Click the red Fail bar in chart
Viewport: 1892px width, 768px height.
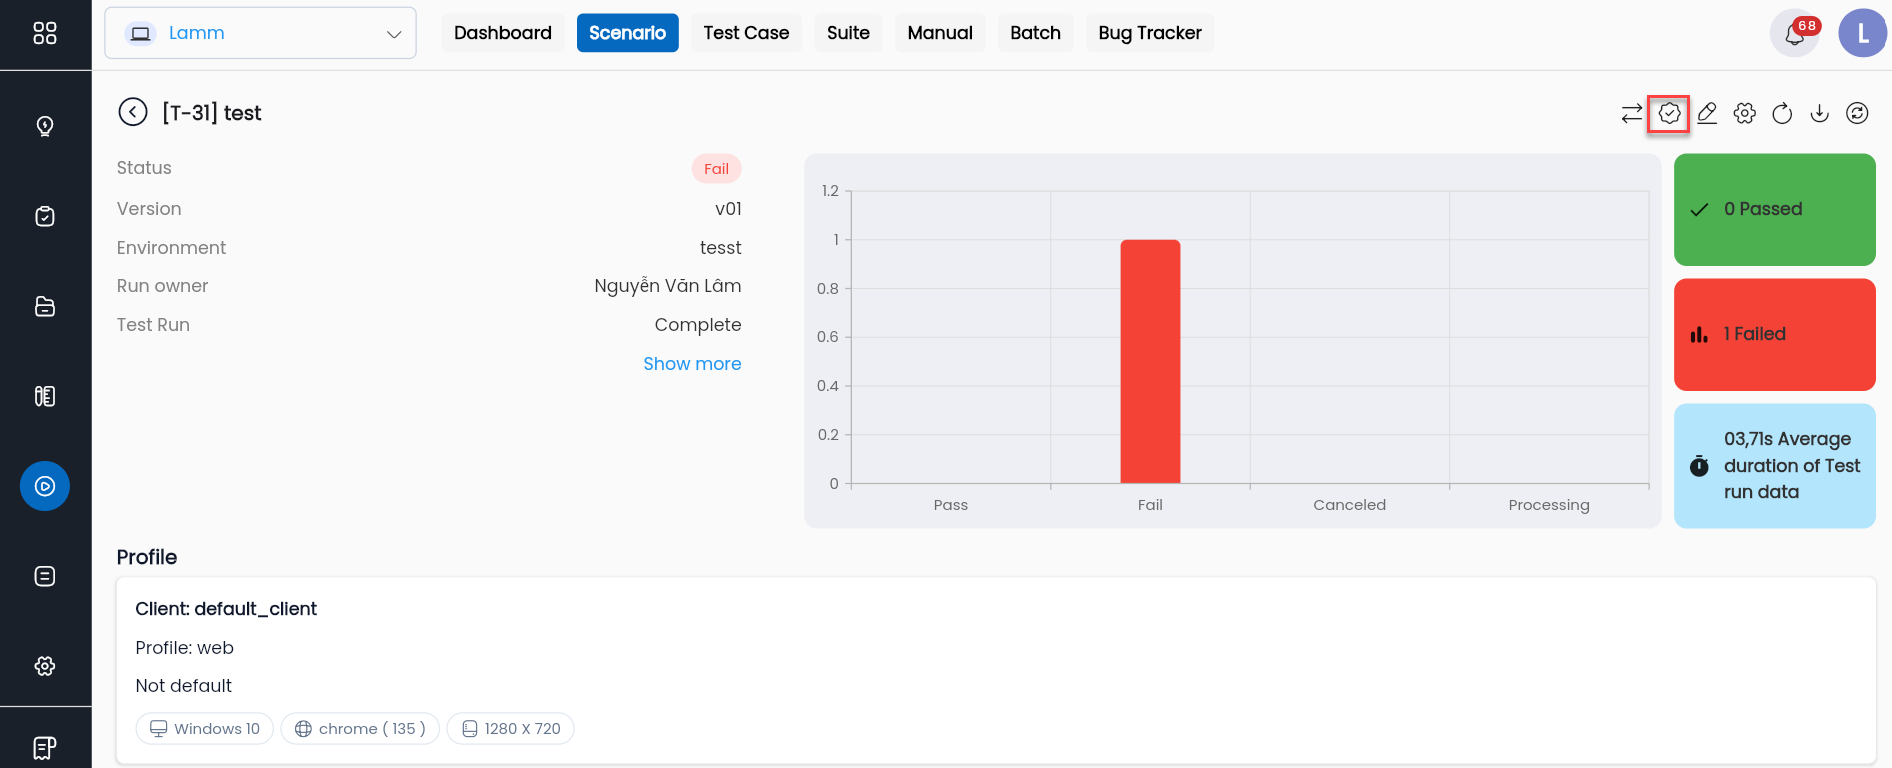pos(1150,362)
